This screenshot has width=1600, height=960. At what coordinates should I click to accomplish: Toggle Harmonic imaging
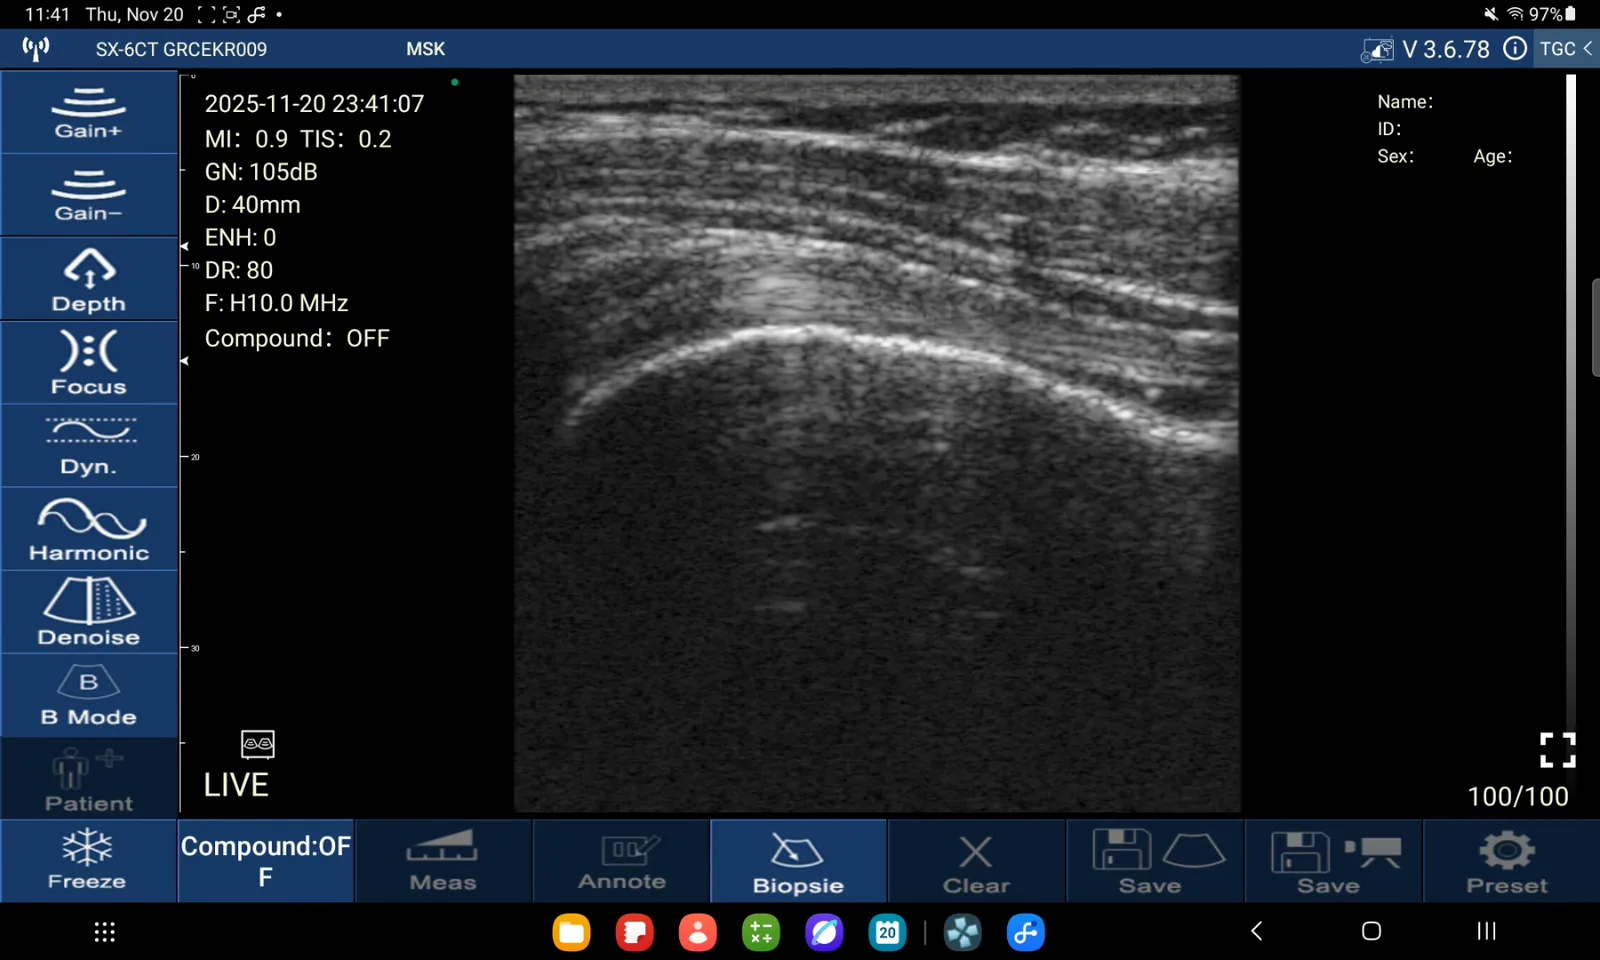pyautogui.click(x=89, y=530)
